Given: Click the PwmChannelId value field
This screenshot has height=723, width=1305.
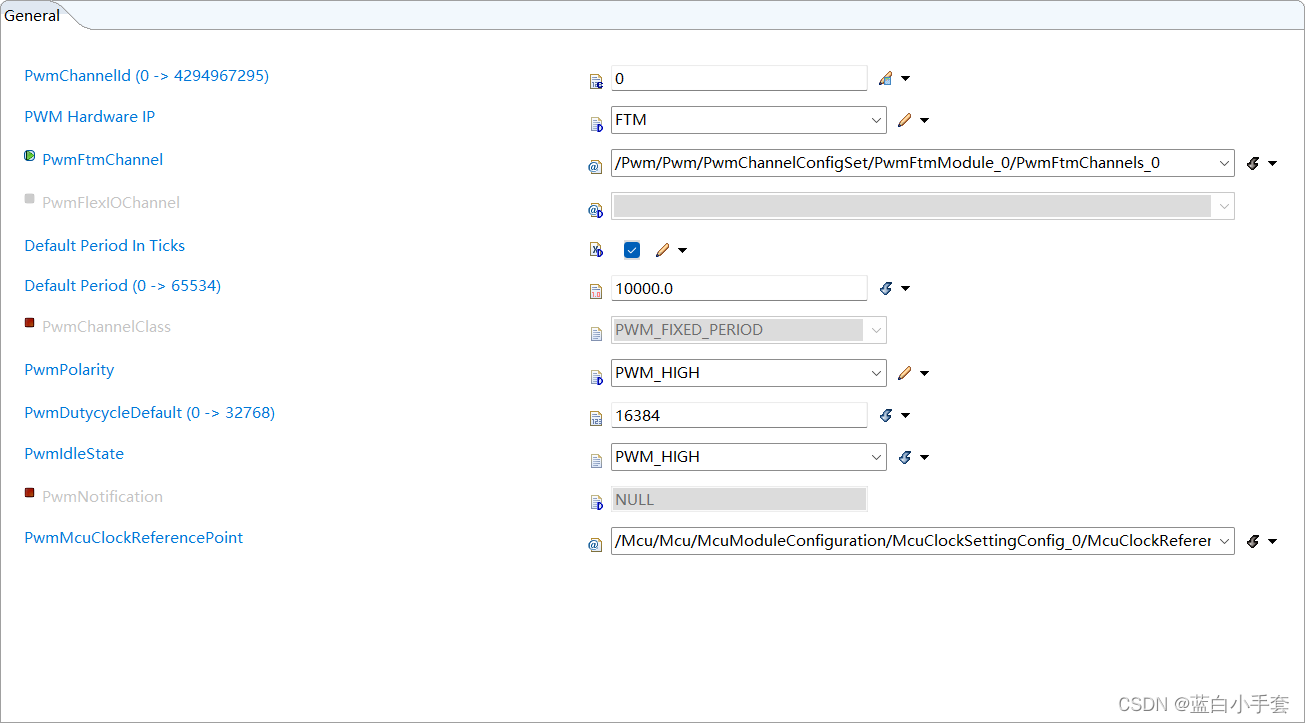Looking at the screenshot, I should tap(739, 78).
